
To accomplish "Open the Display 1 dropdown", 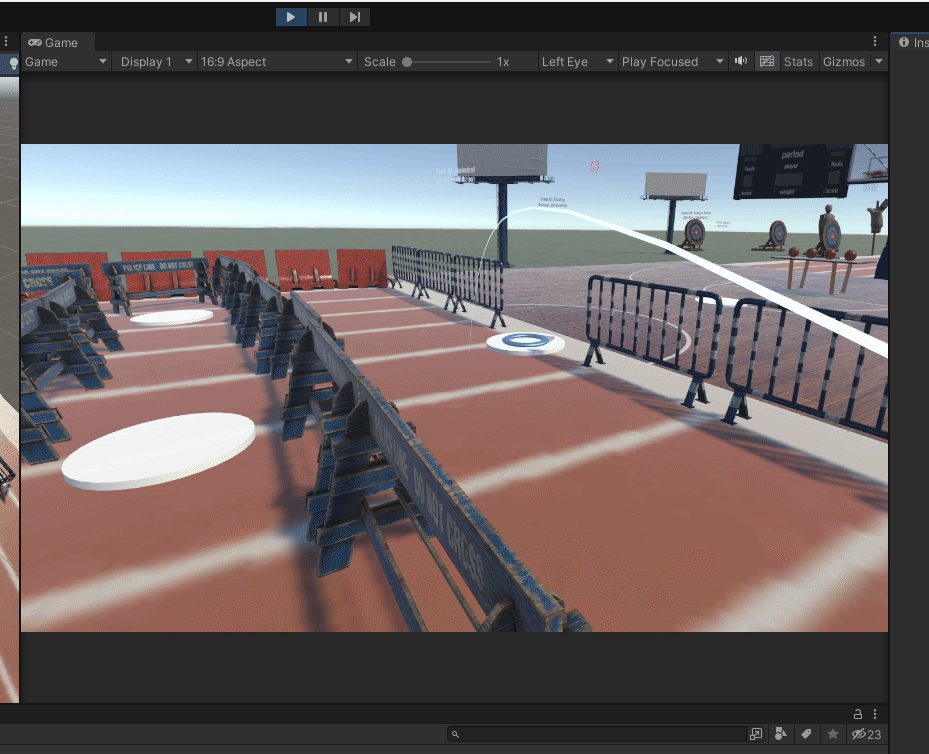I will [154, 61].
